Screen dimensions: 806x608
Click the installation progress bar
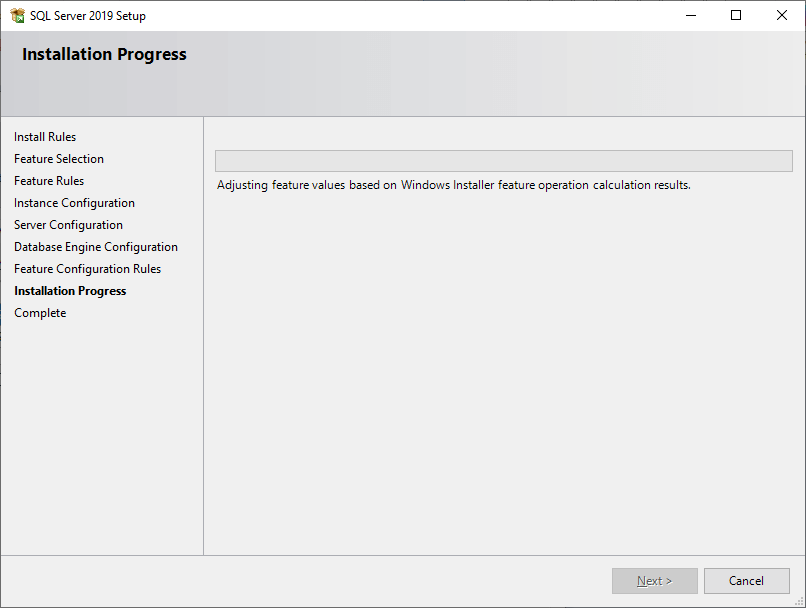(503, 161)
